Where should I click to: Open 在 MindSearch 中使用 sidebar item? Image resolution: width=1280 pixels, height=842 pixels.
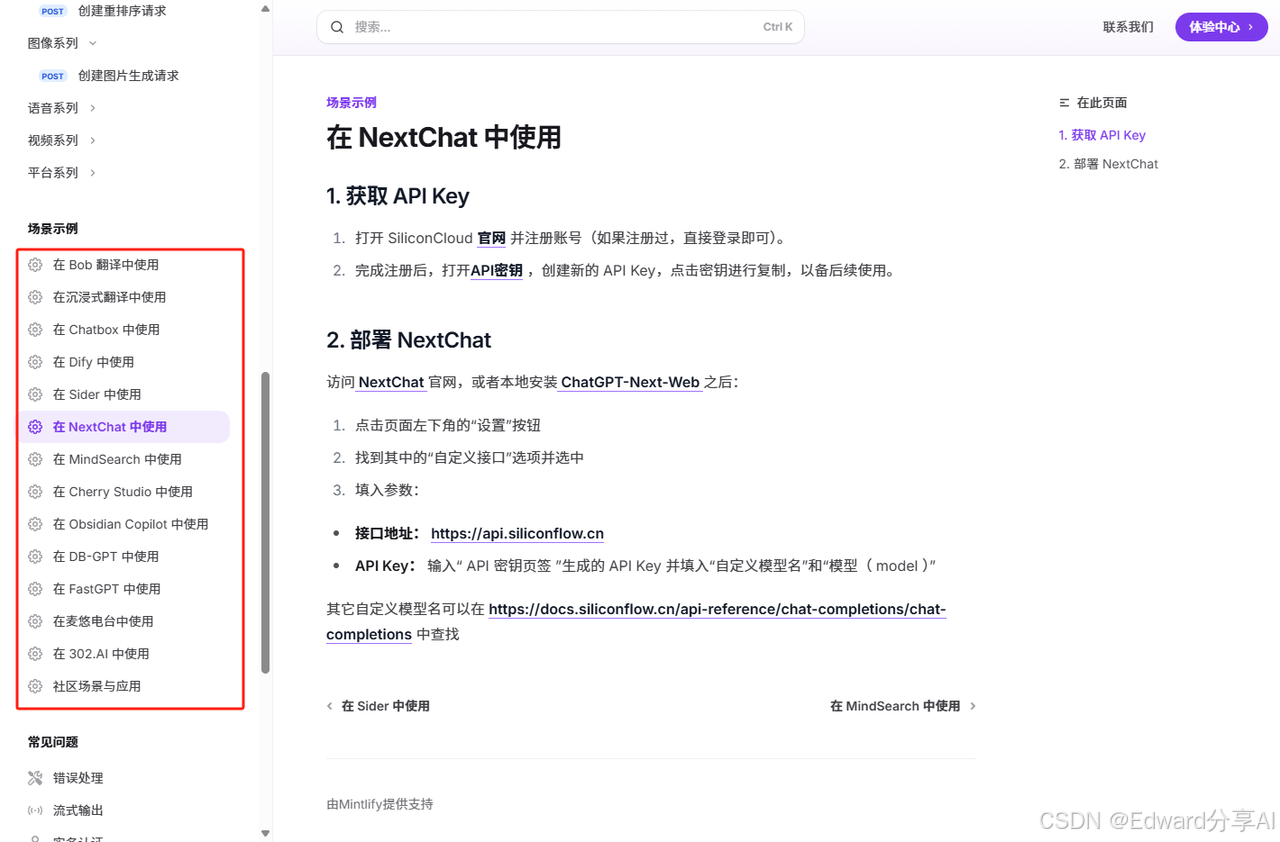point(117,459)
